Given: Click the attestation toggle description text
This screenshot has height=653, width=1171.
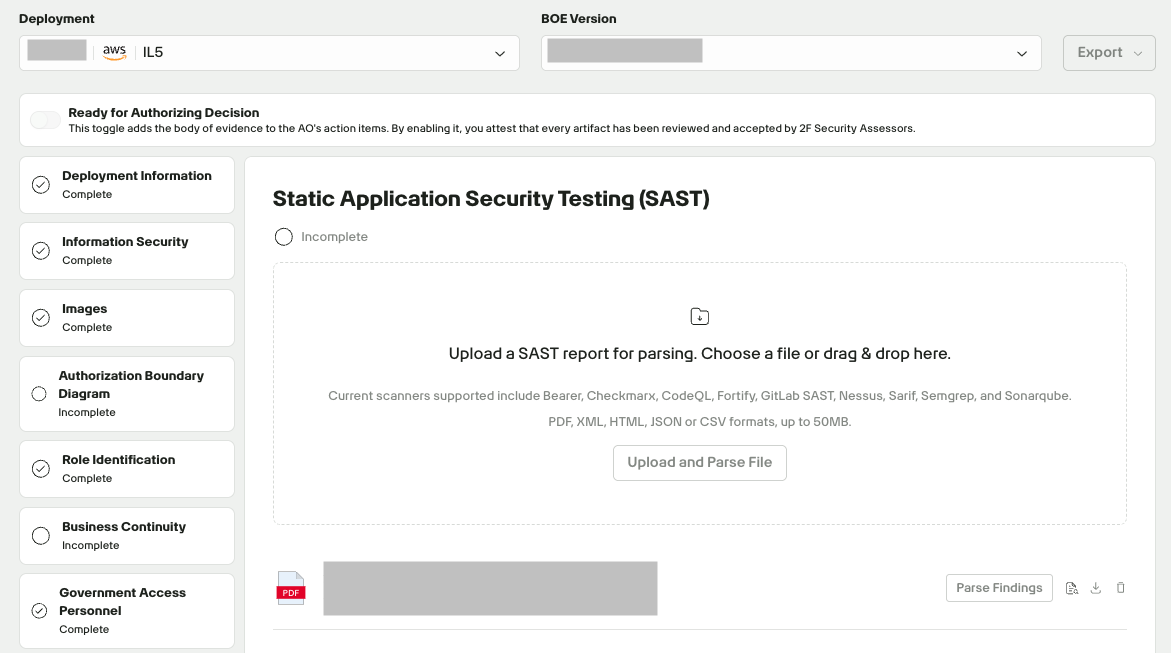Looking at the screenshot, I should click(x=491, y=129).
